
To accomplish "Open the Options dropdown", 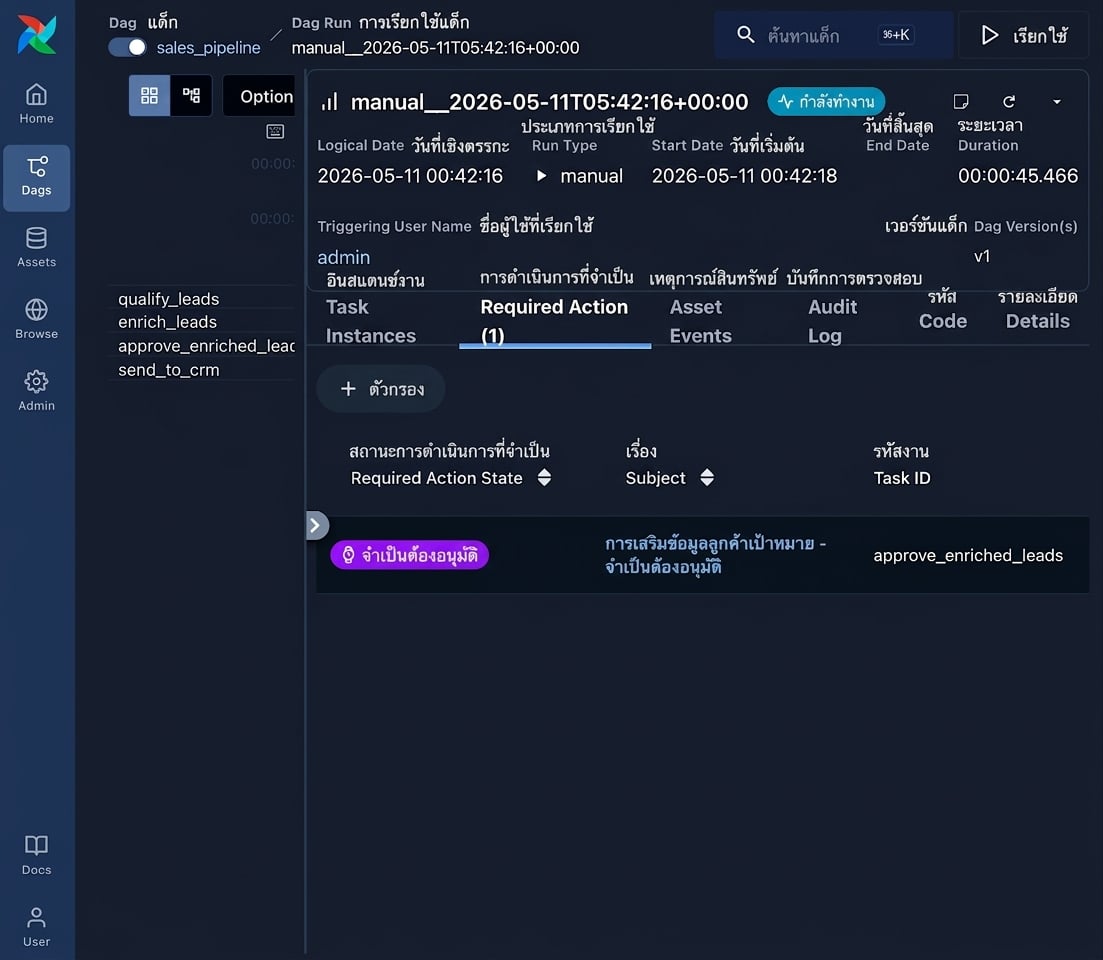I will [x=260, y=96].
